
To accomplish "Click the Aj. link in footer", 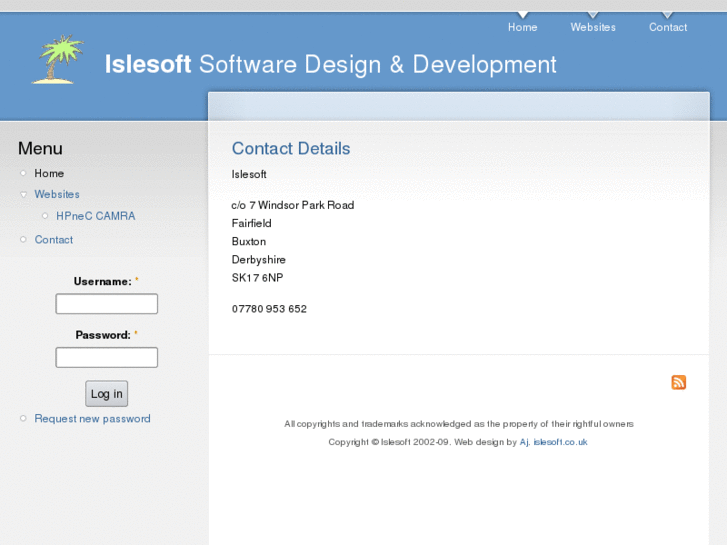I will point(524,442).
